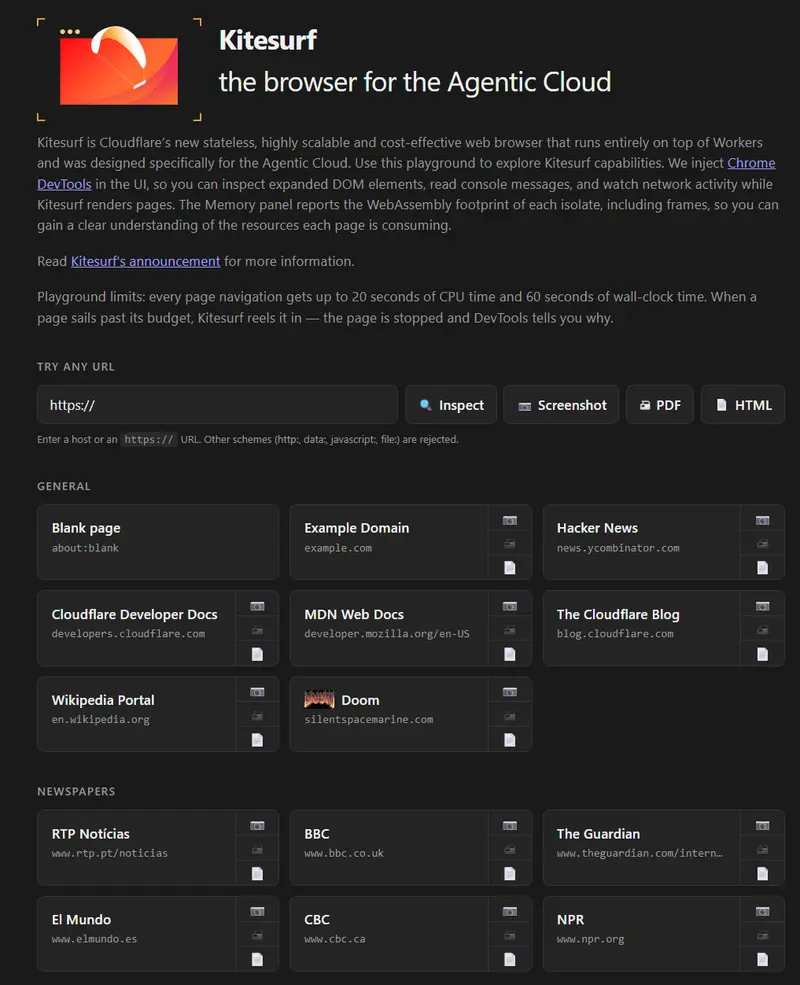
Task: Screenshot the Wikipedia Portal card
Action: pyautogui.click(x=257, y=692)
